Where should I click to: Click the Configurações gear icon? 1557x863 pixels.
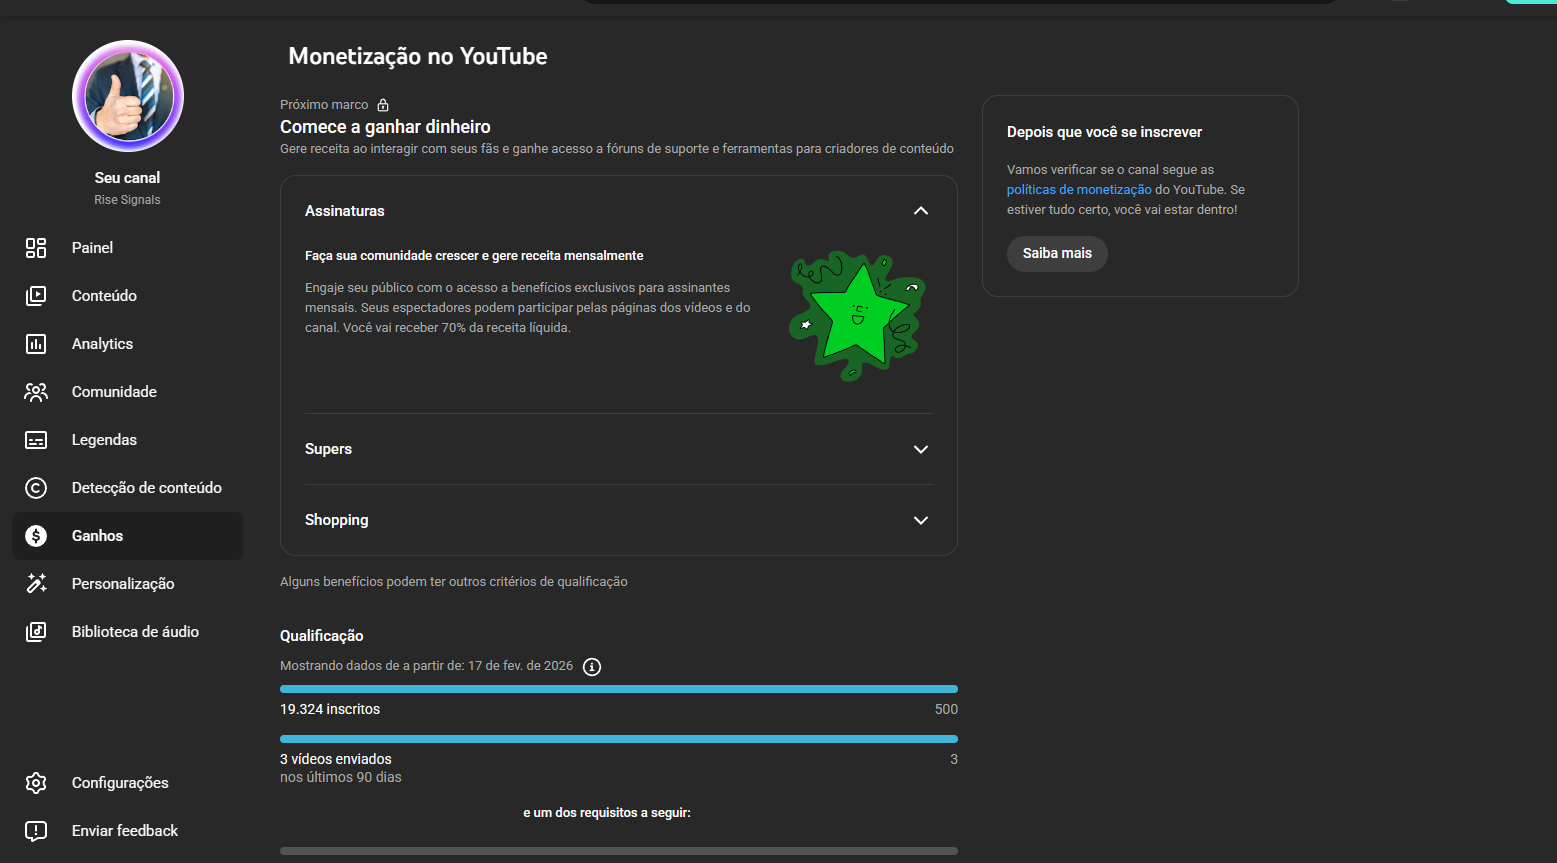pos(36,783)
